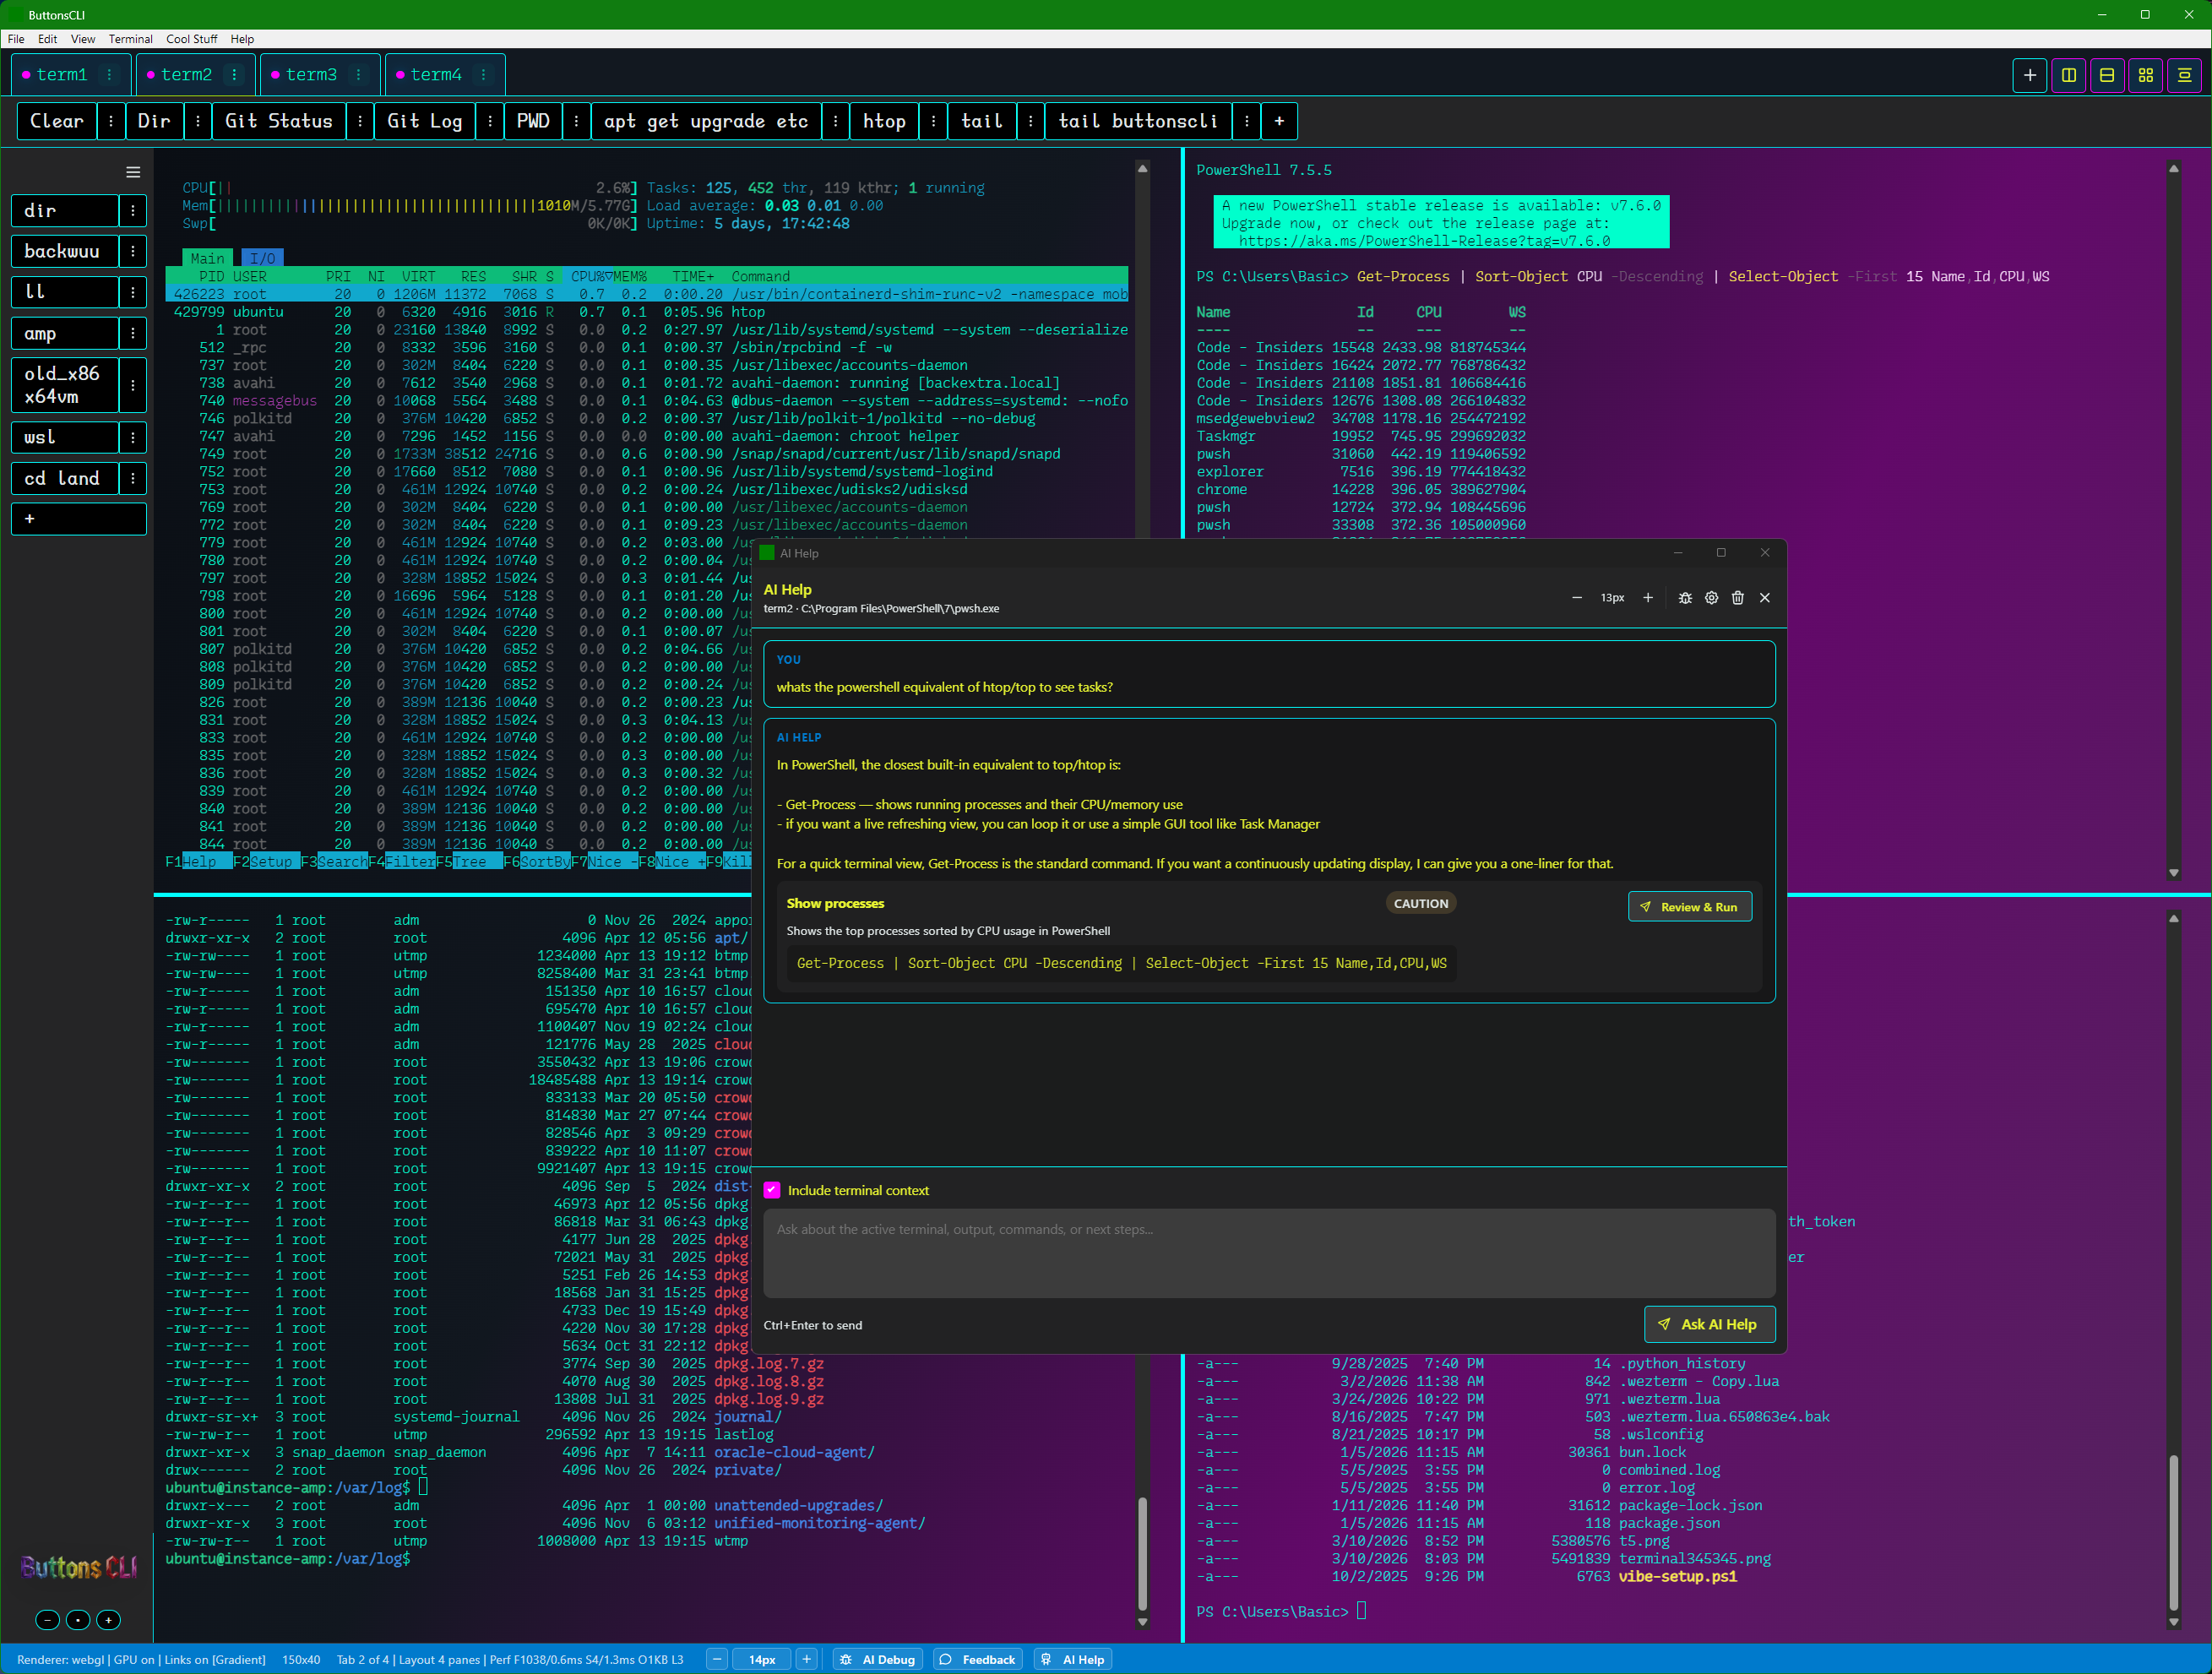Open the Edit menu

point(47,39)
